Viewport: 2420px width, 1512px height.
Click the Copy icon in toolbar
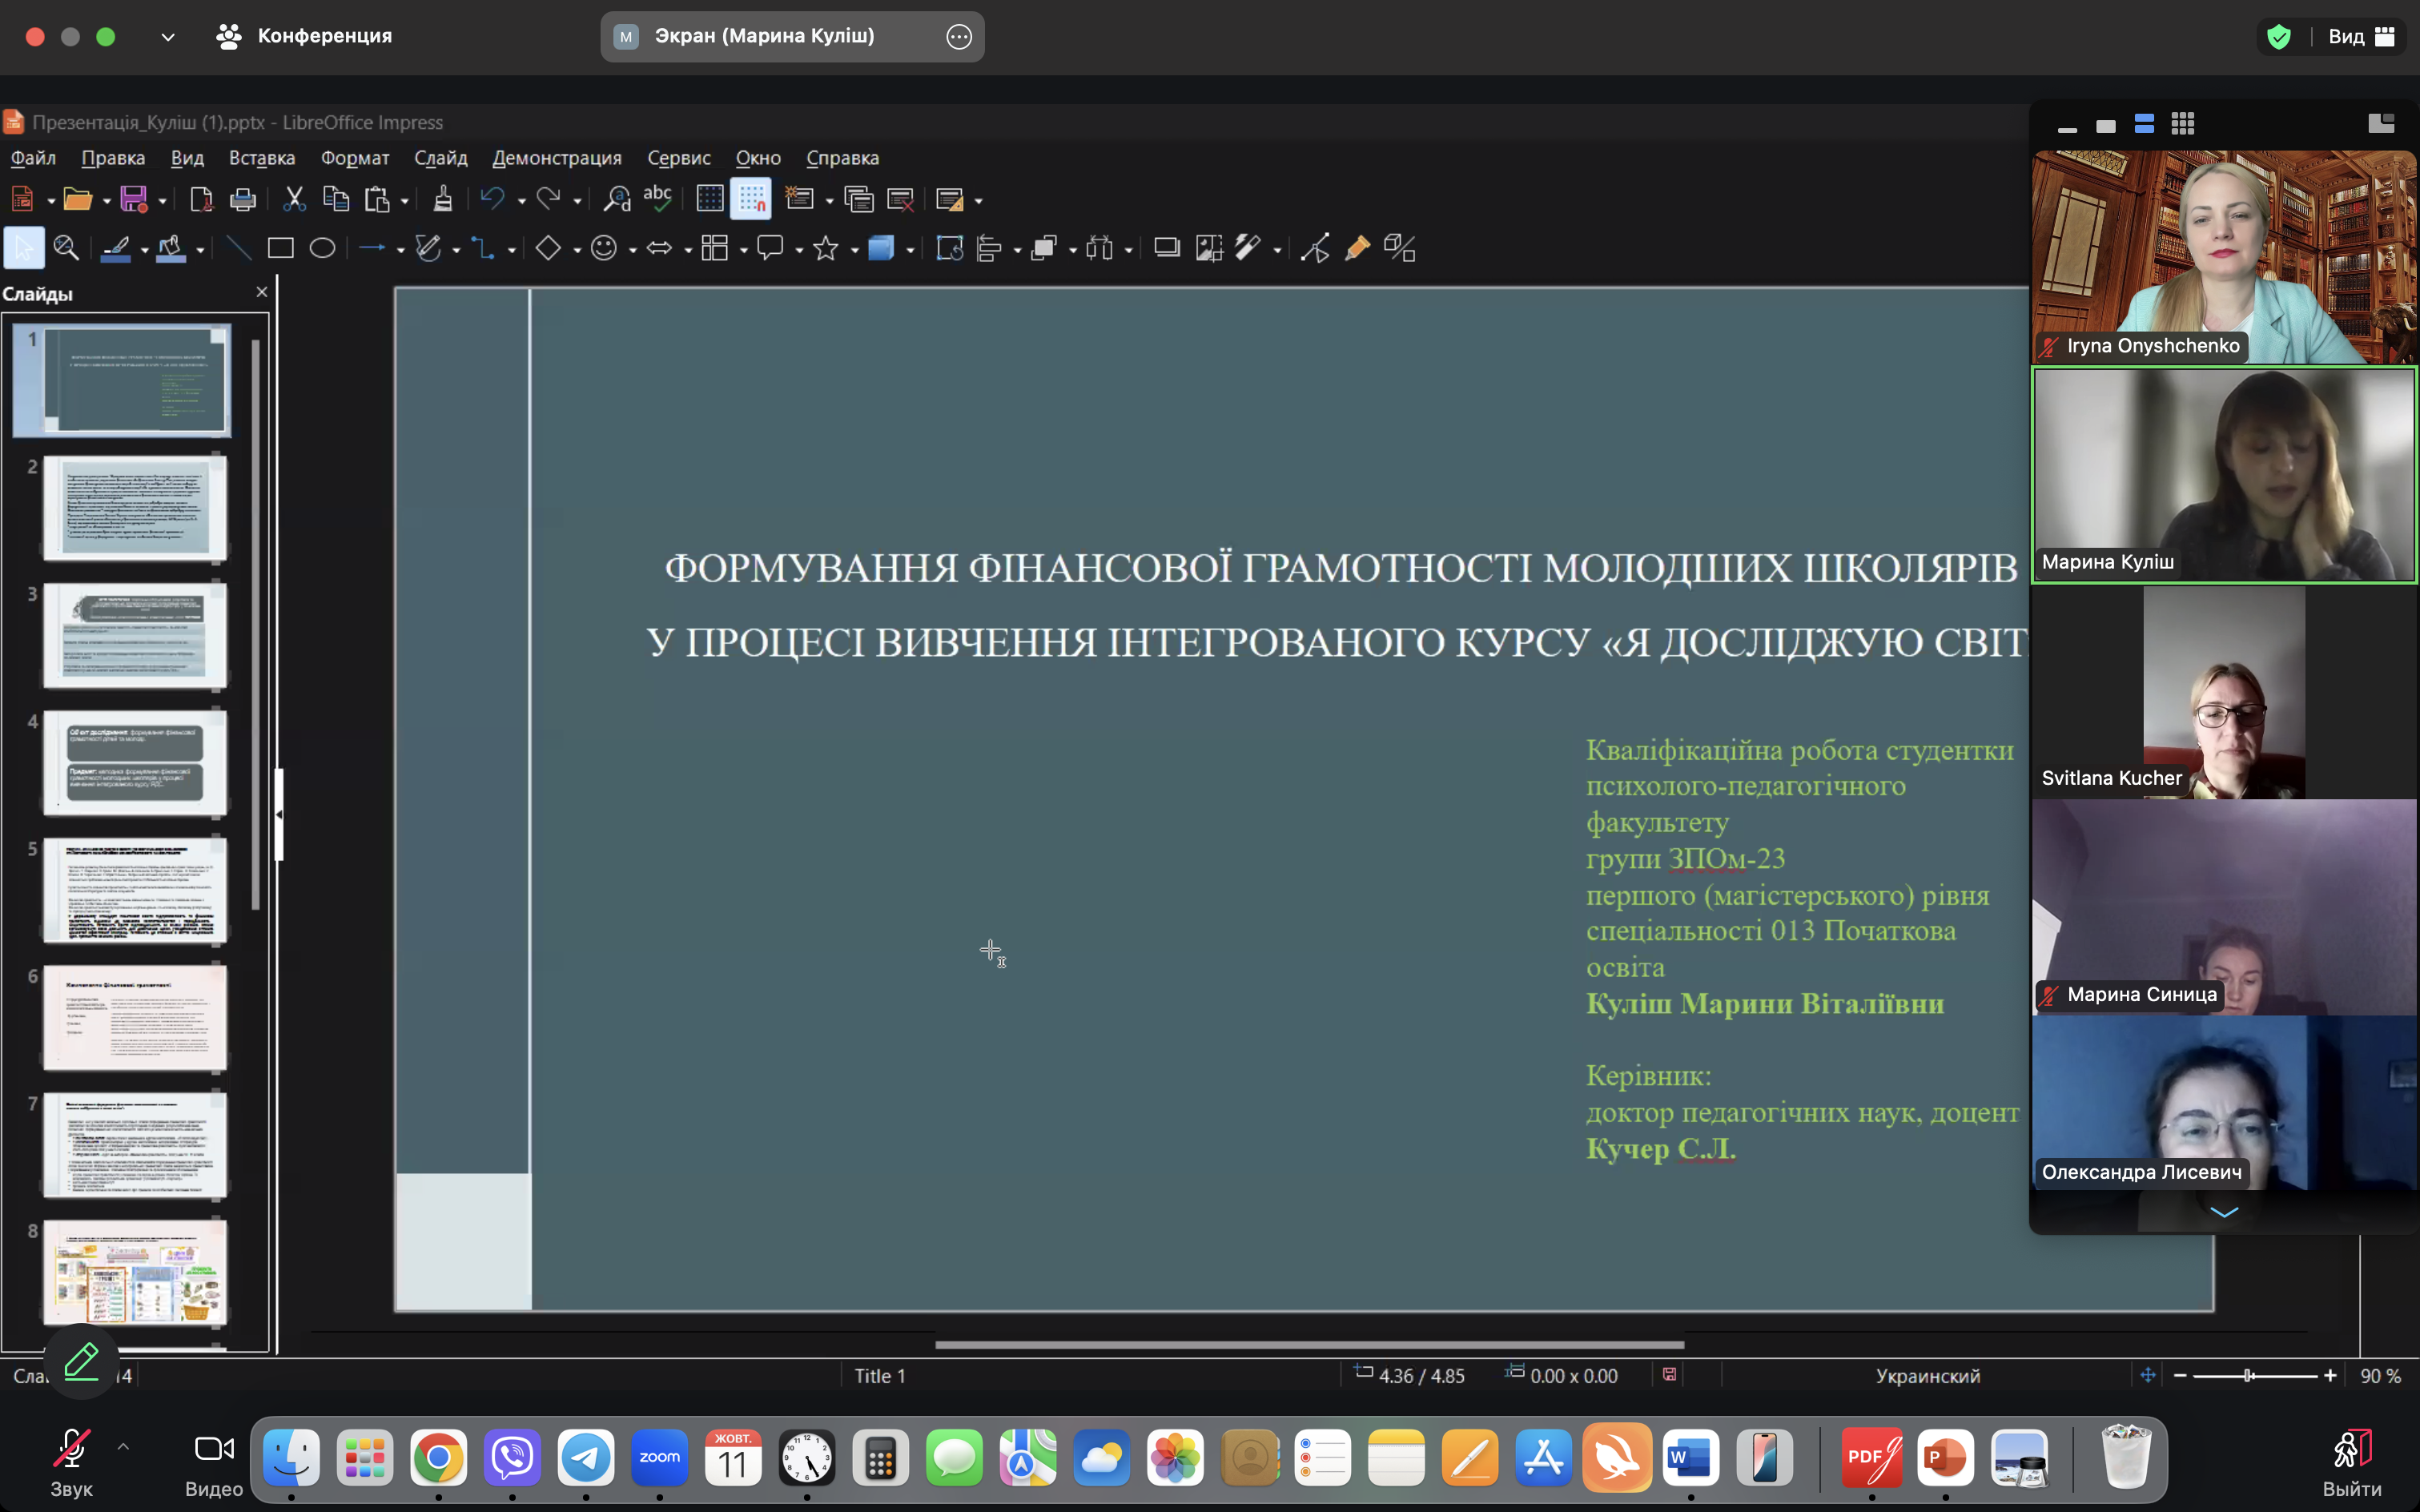point(336,199)
